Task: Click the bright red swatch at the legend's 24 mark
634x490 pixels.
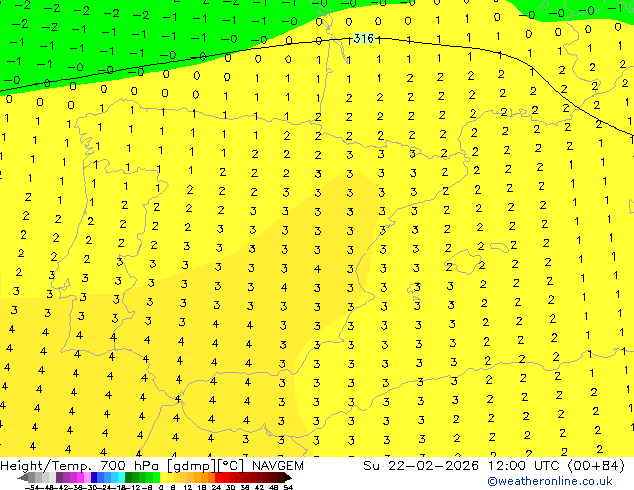Action: pos(218,477)
